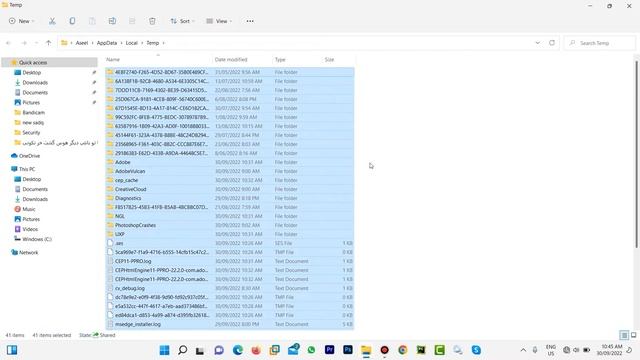
Task: Sort by Size column header
Action: (338, 60)
